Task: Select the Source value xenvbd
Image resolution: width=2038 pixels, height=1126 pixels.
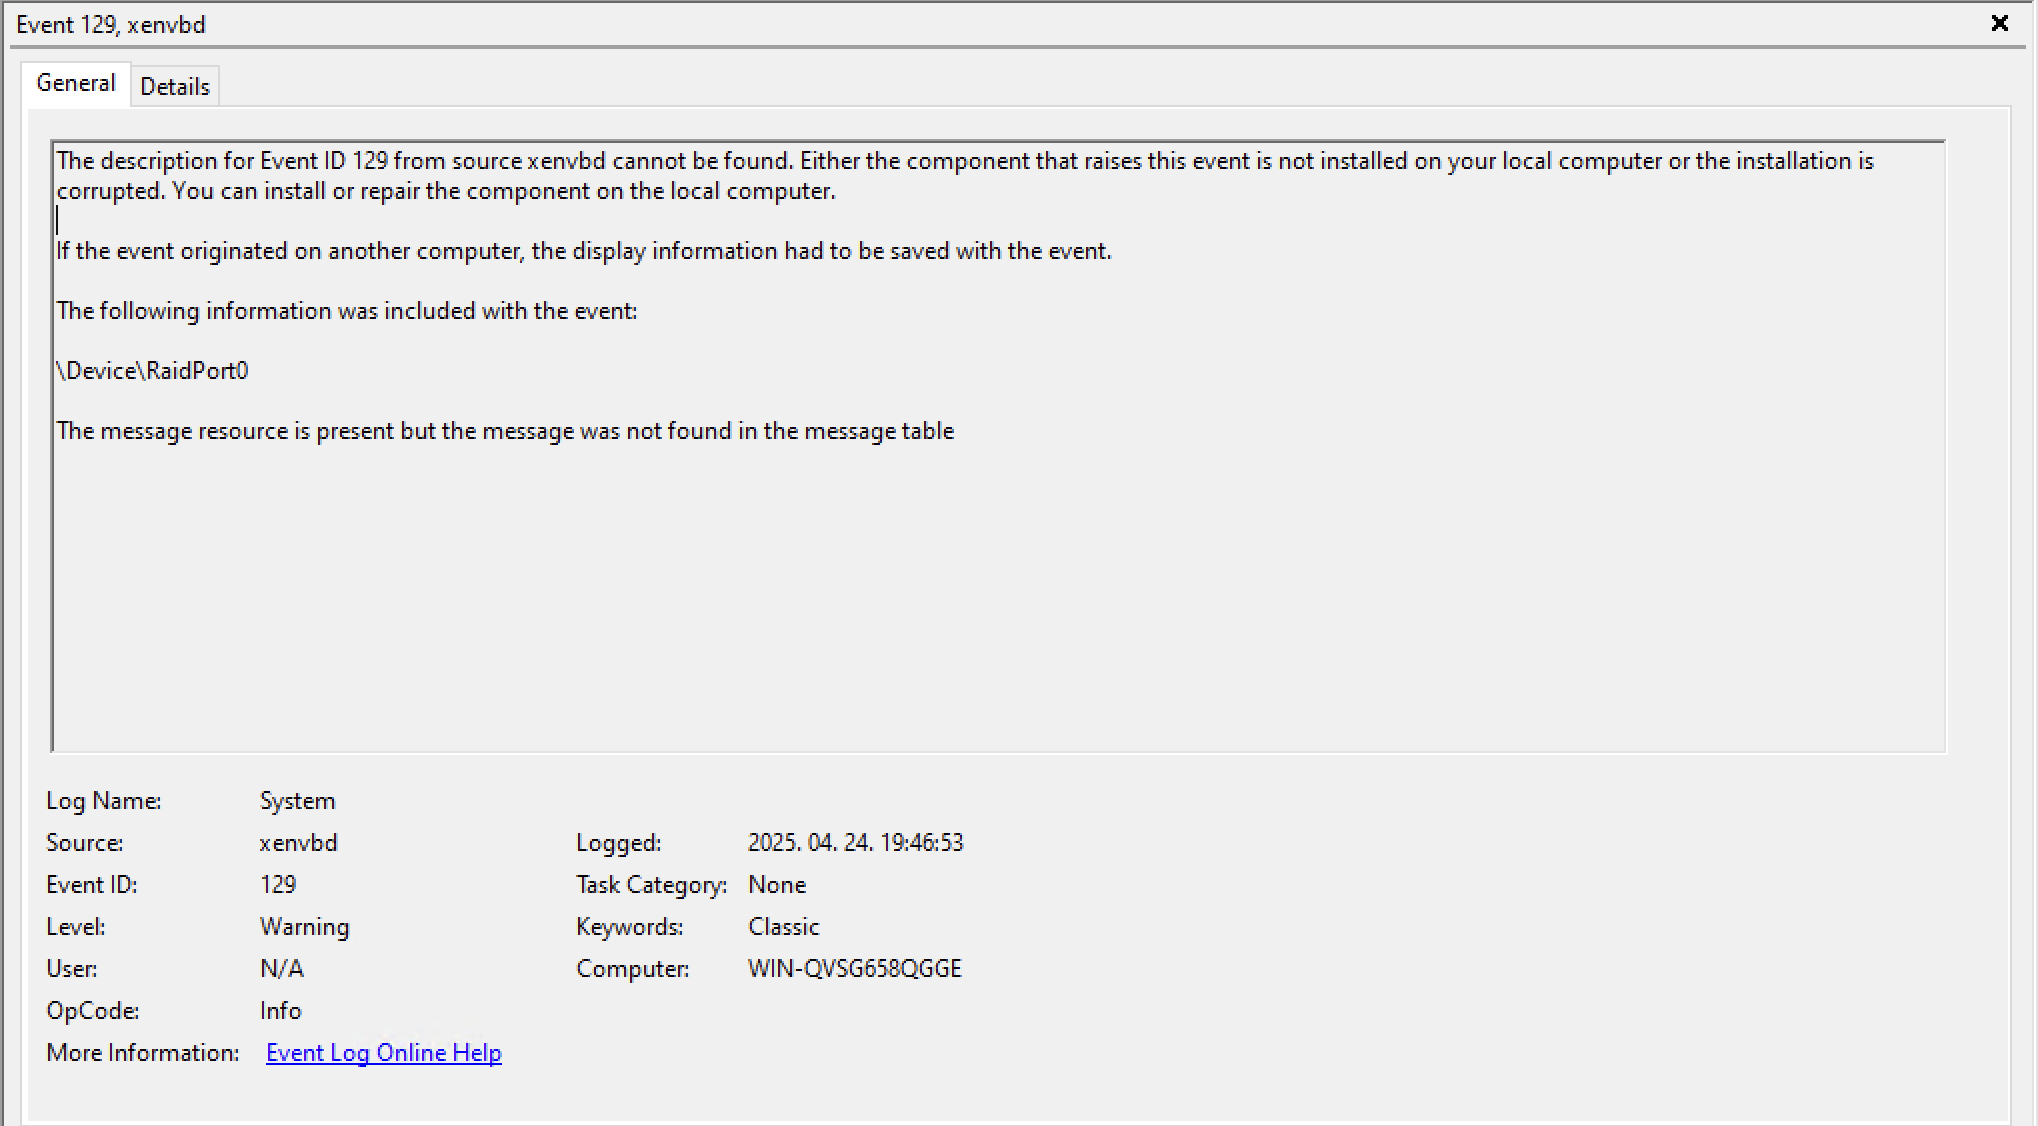Action: 298,843
